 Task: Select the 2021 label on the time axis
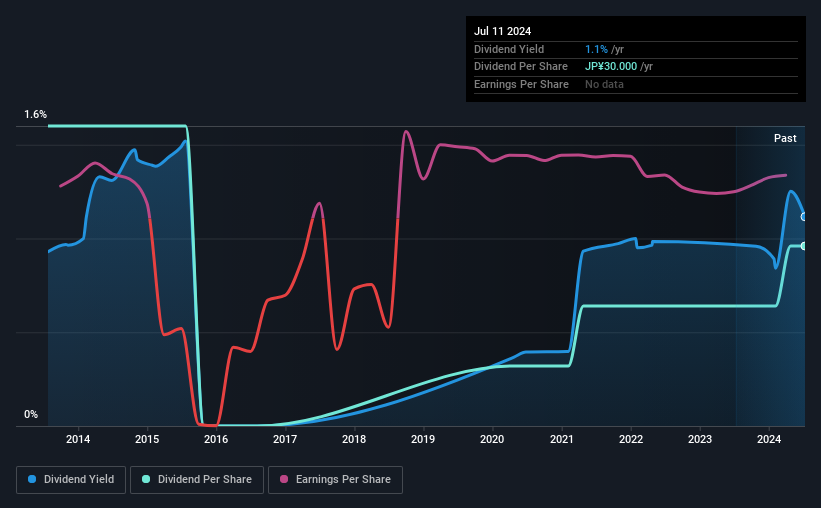(x=561, y=439)
